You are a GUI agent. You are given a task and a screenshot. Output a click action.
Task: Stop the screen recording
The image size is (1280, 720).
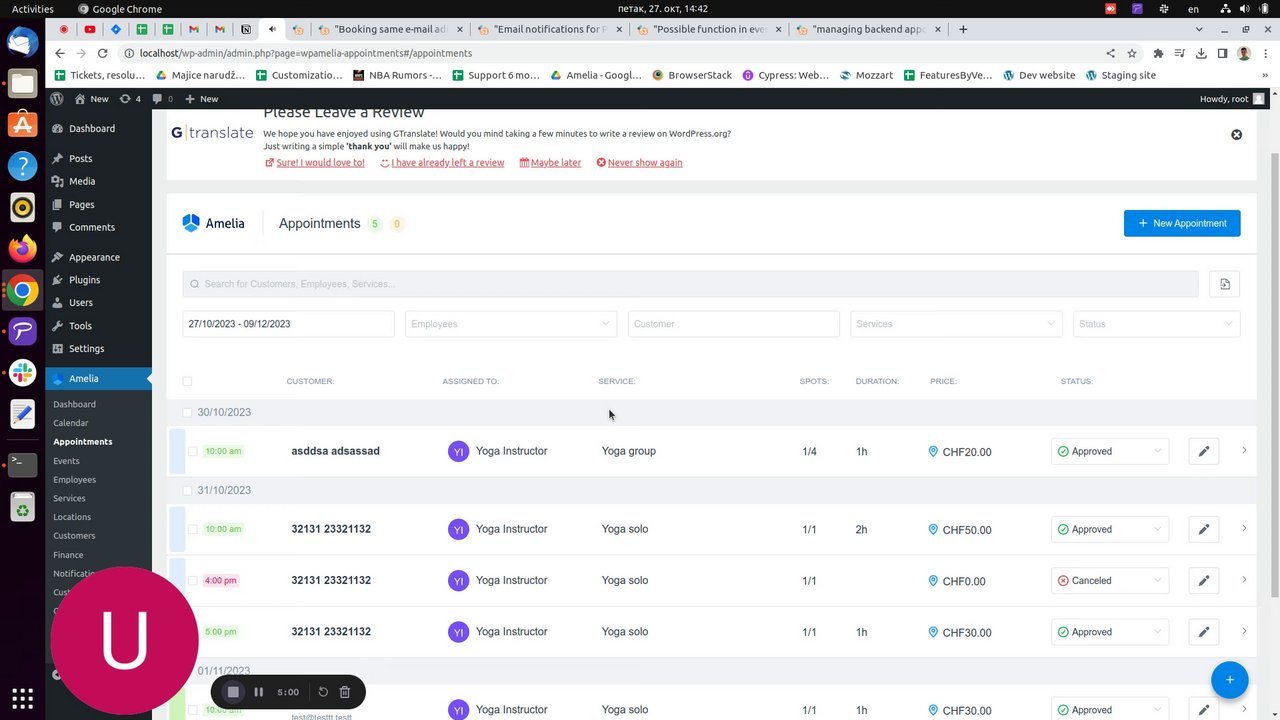tap(233, 692)
